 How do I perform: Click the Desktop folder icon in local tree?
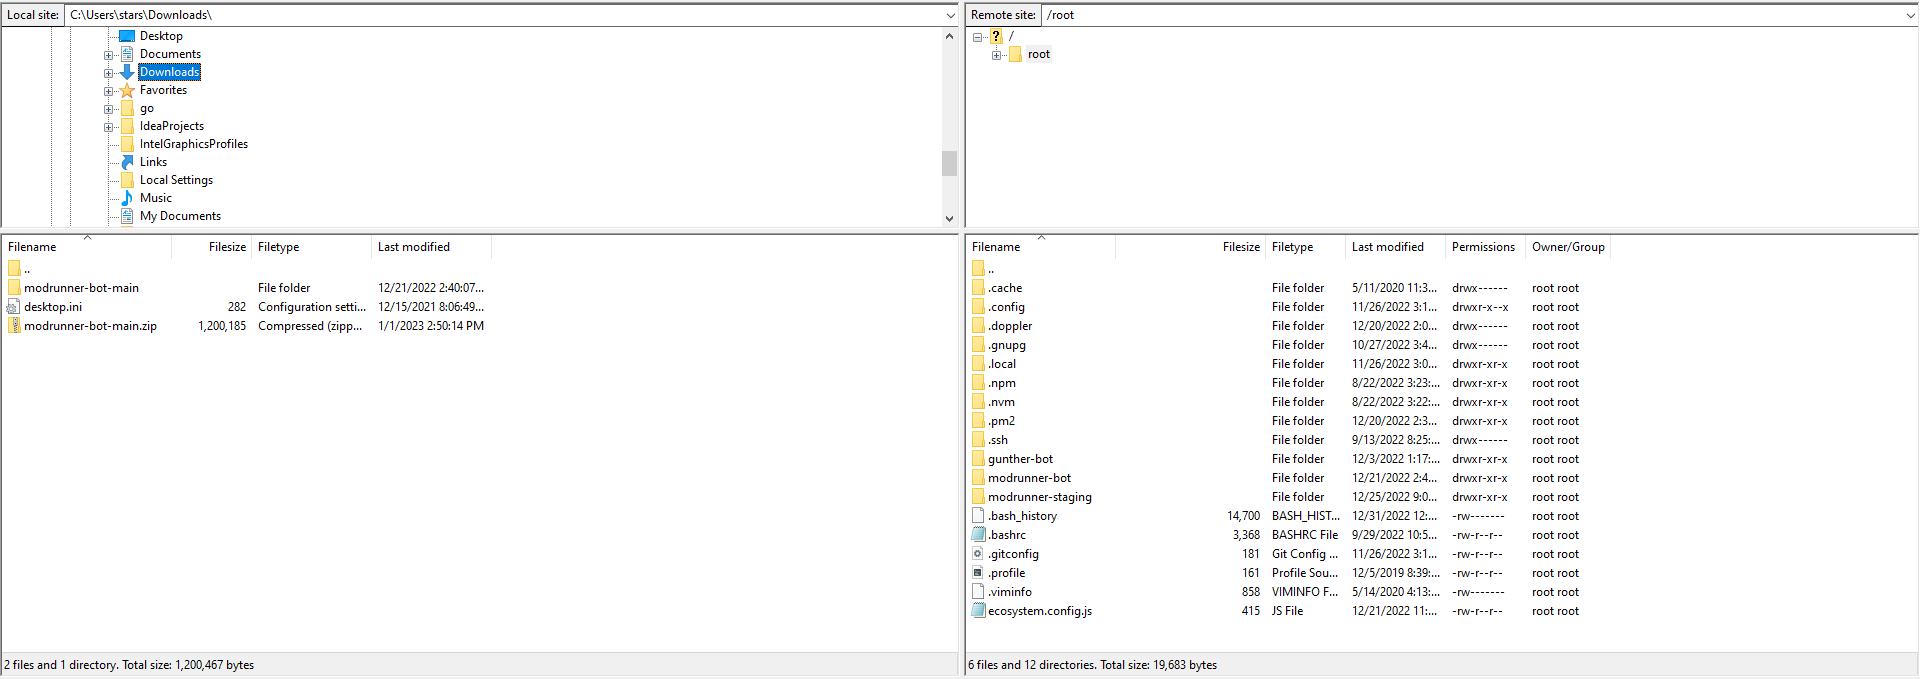pos(127,36)
